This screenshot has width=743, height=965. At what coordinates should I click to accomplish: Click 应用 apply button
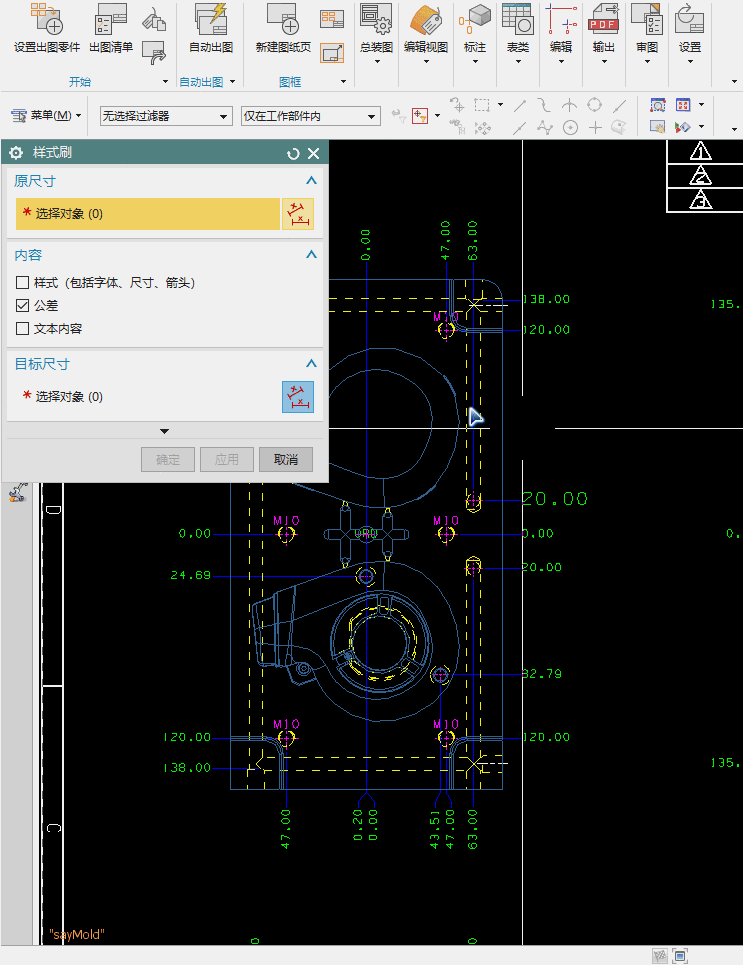[x=227, y=460]
